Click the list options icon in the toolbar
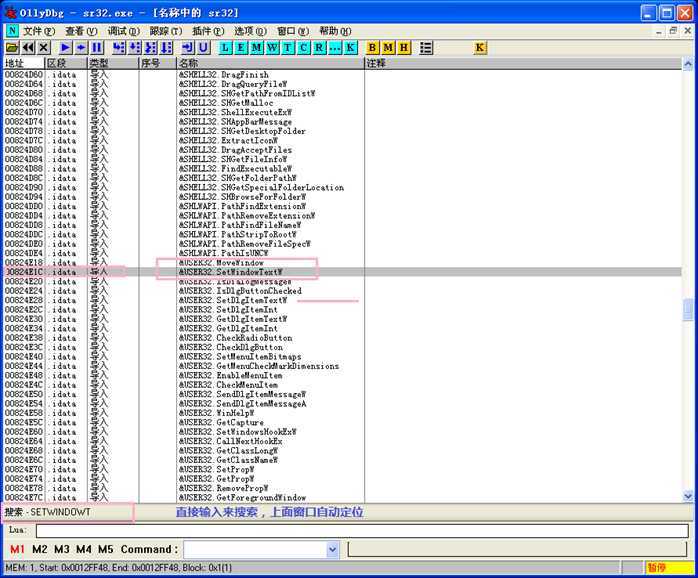Image resolution: width=698 pixels, height=578 pixels. click(x=426, y=47)
